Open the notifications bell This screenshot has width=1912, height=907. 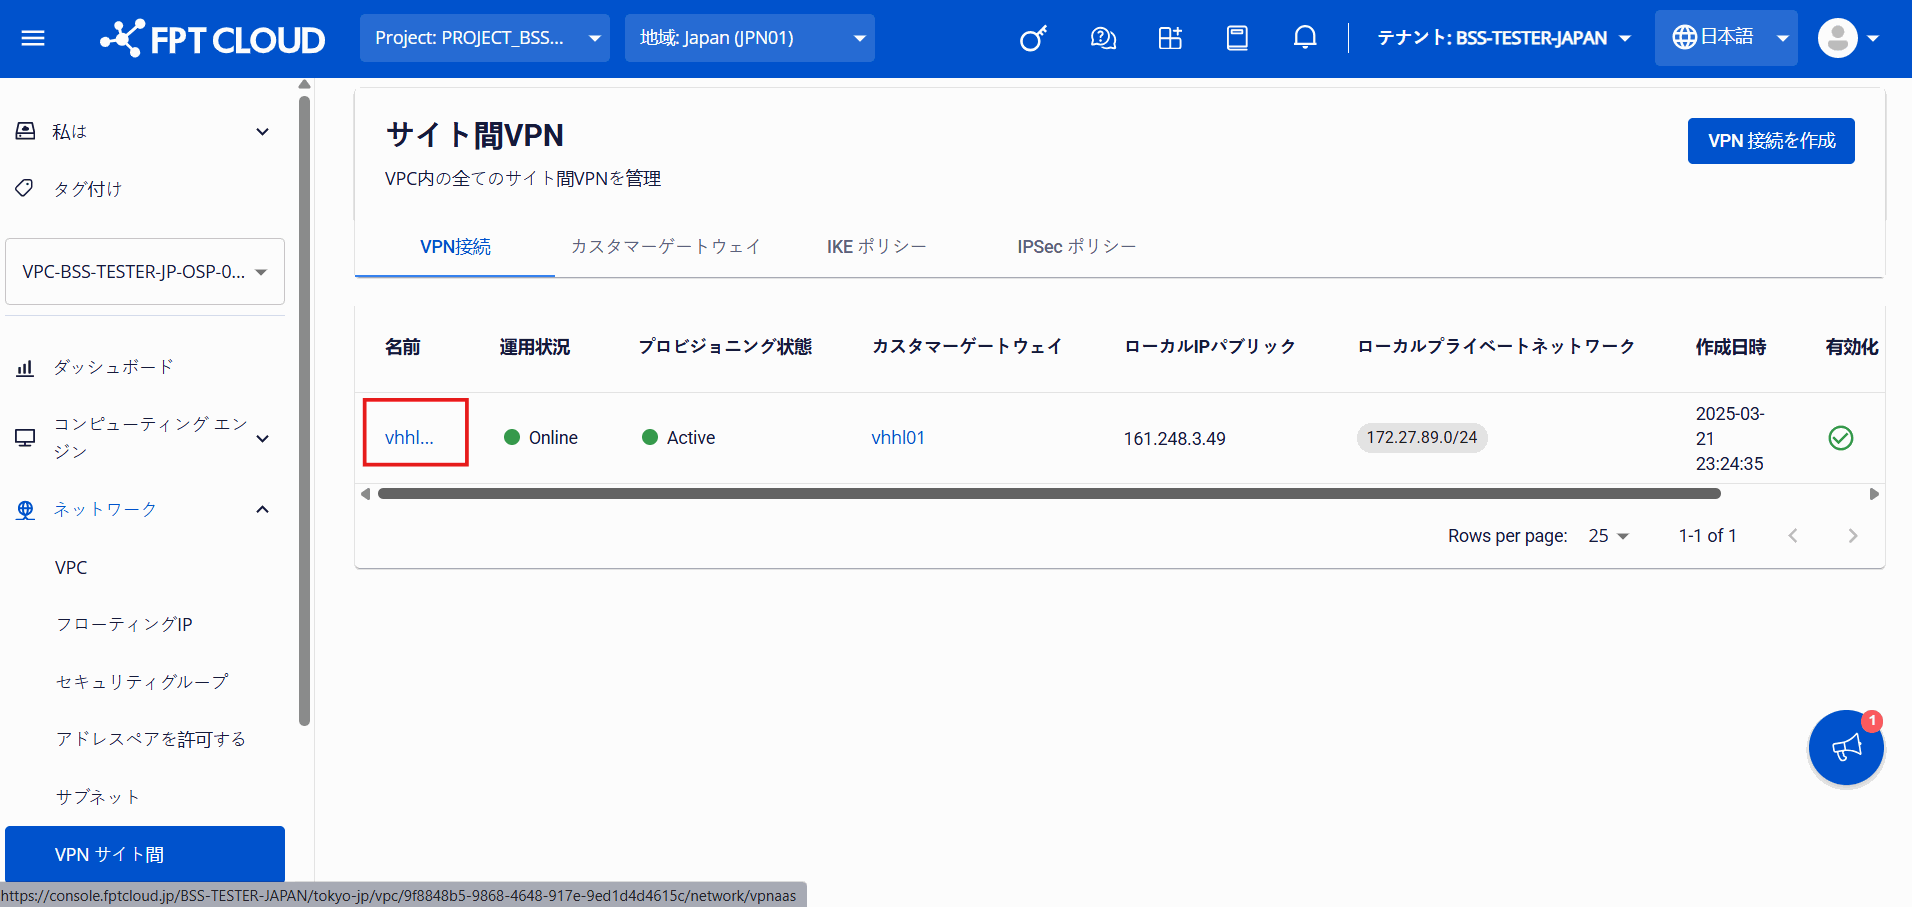click(x=1305, y=38)
